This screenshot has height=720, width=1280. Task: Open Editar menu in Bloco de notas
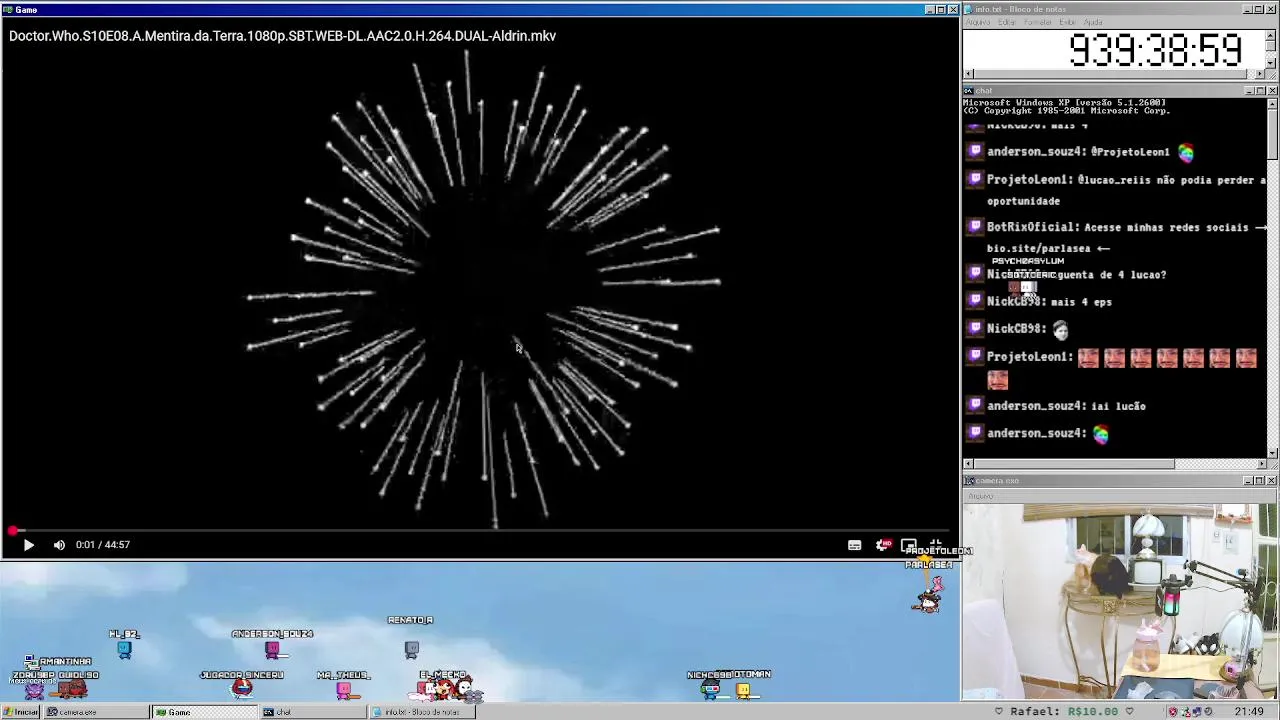click(x=1006, y=22)
